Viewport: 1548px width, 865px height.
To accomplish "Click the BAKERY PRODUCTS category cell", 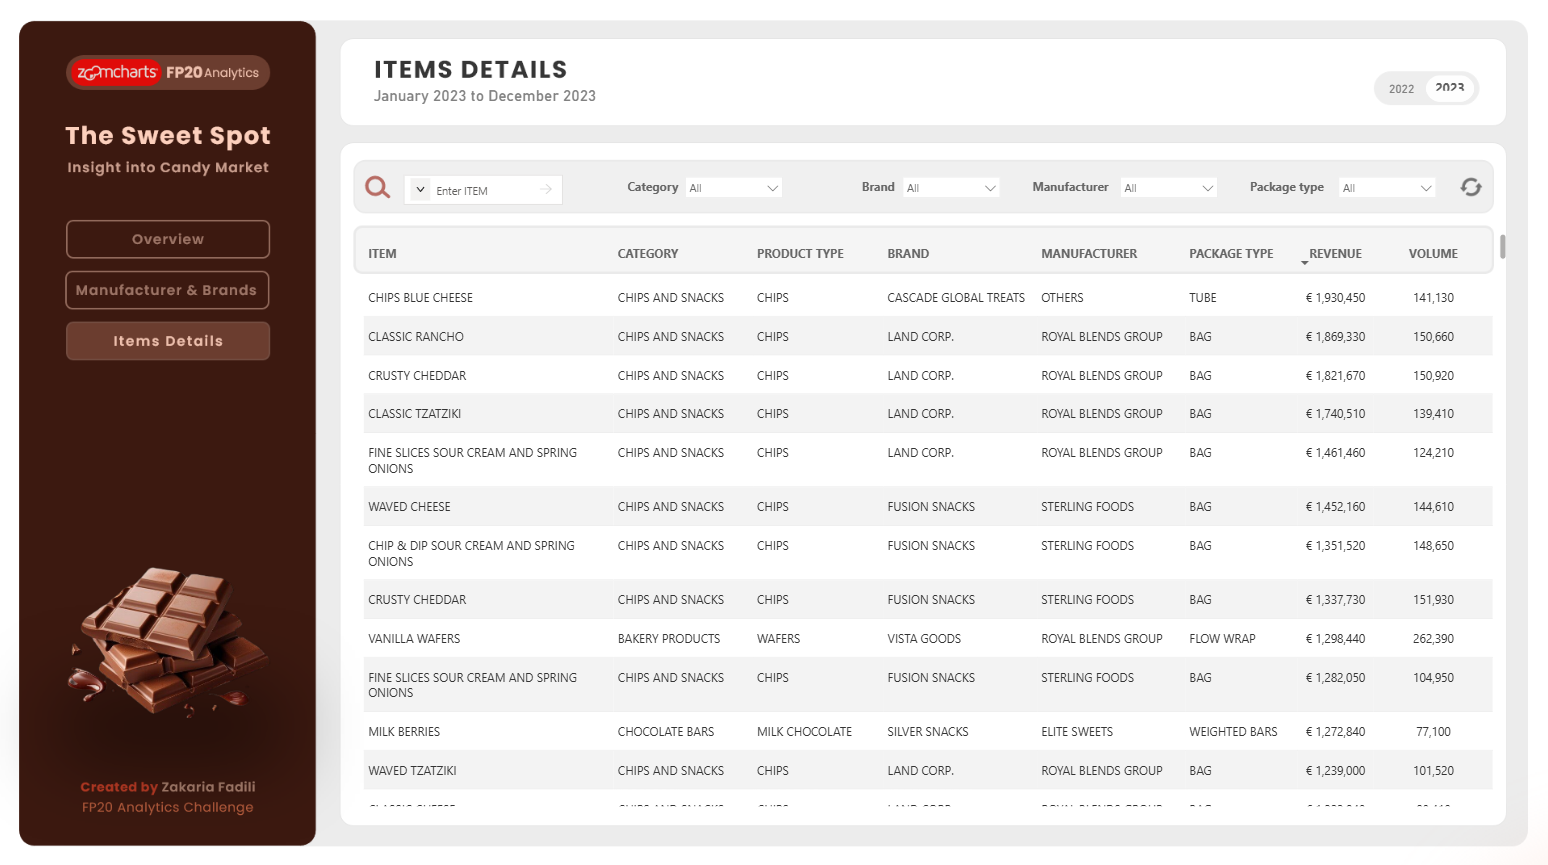I will (x=669, y=639).
